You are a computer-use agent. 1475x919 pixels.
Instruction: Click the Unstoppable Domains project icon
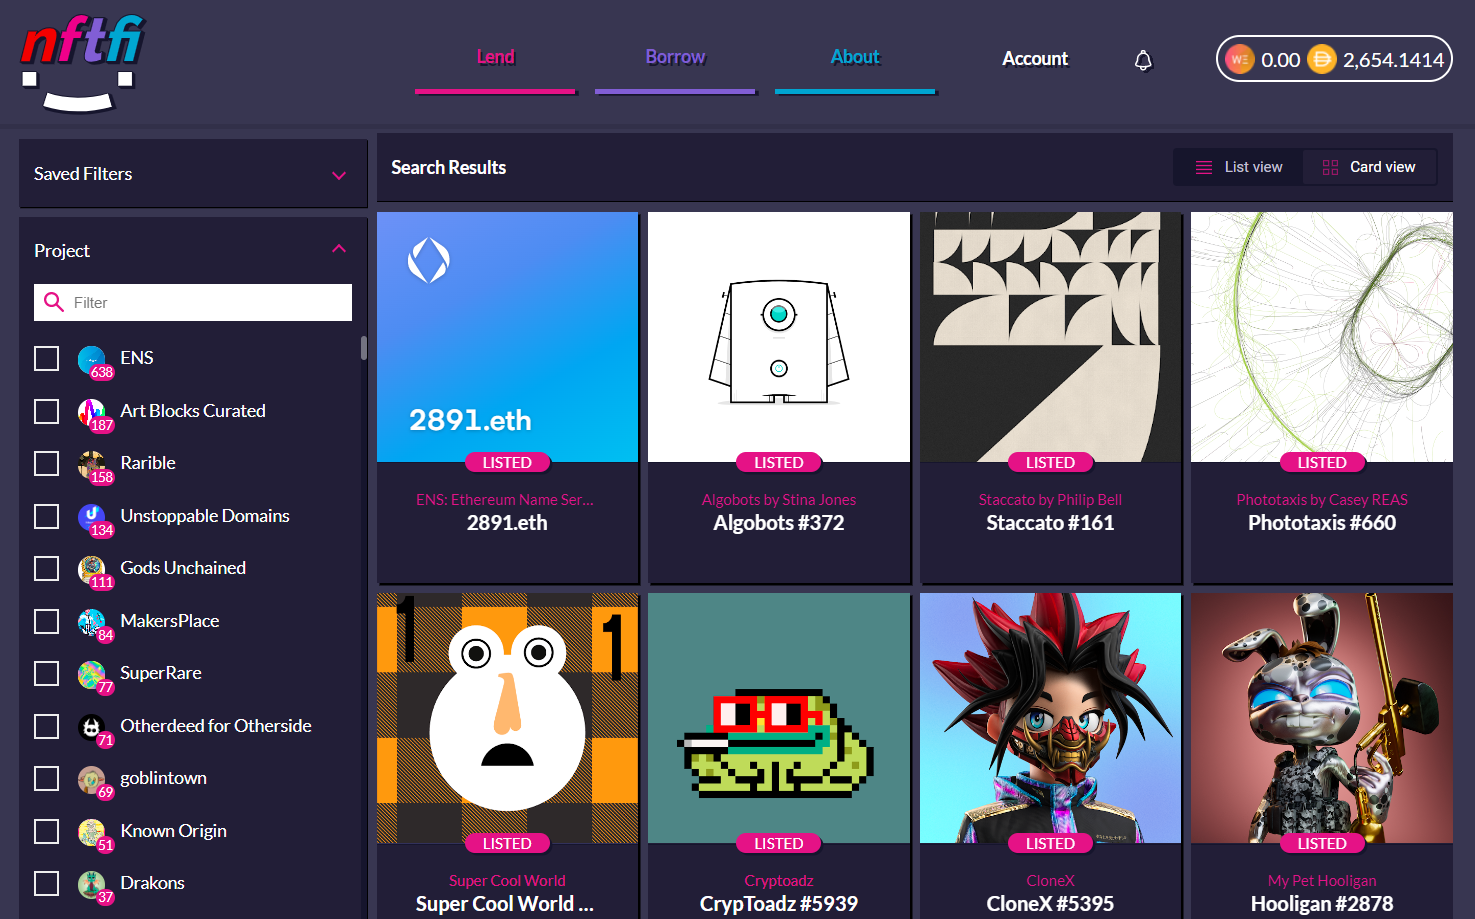coord(92,517)
